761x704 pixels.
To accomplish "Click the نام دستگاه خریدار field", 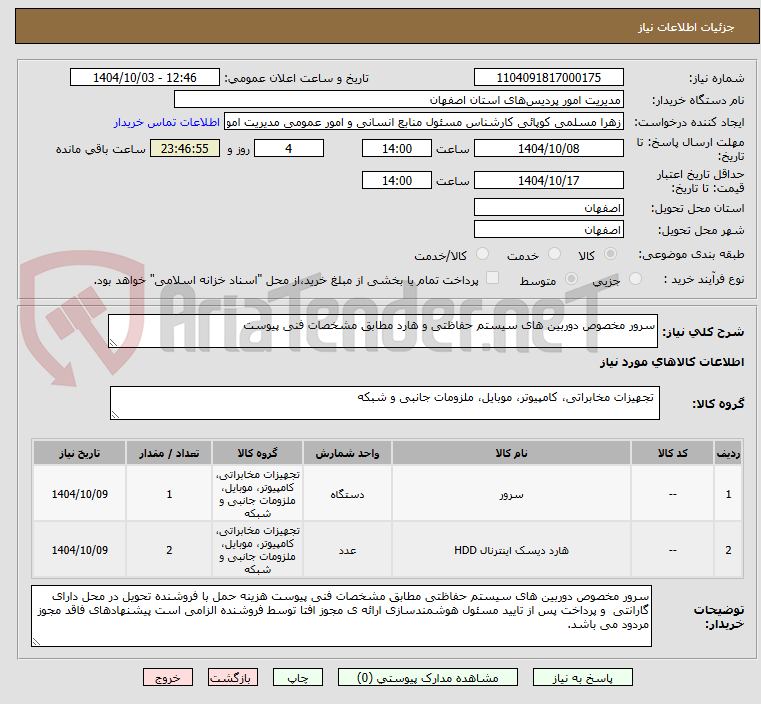I will [398, 100].
